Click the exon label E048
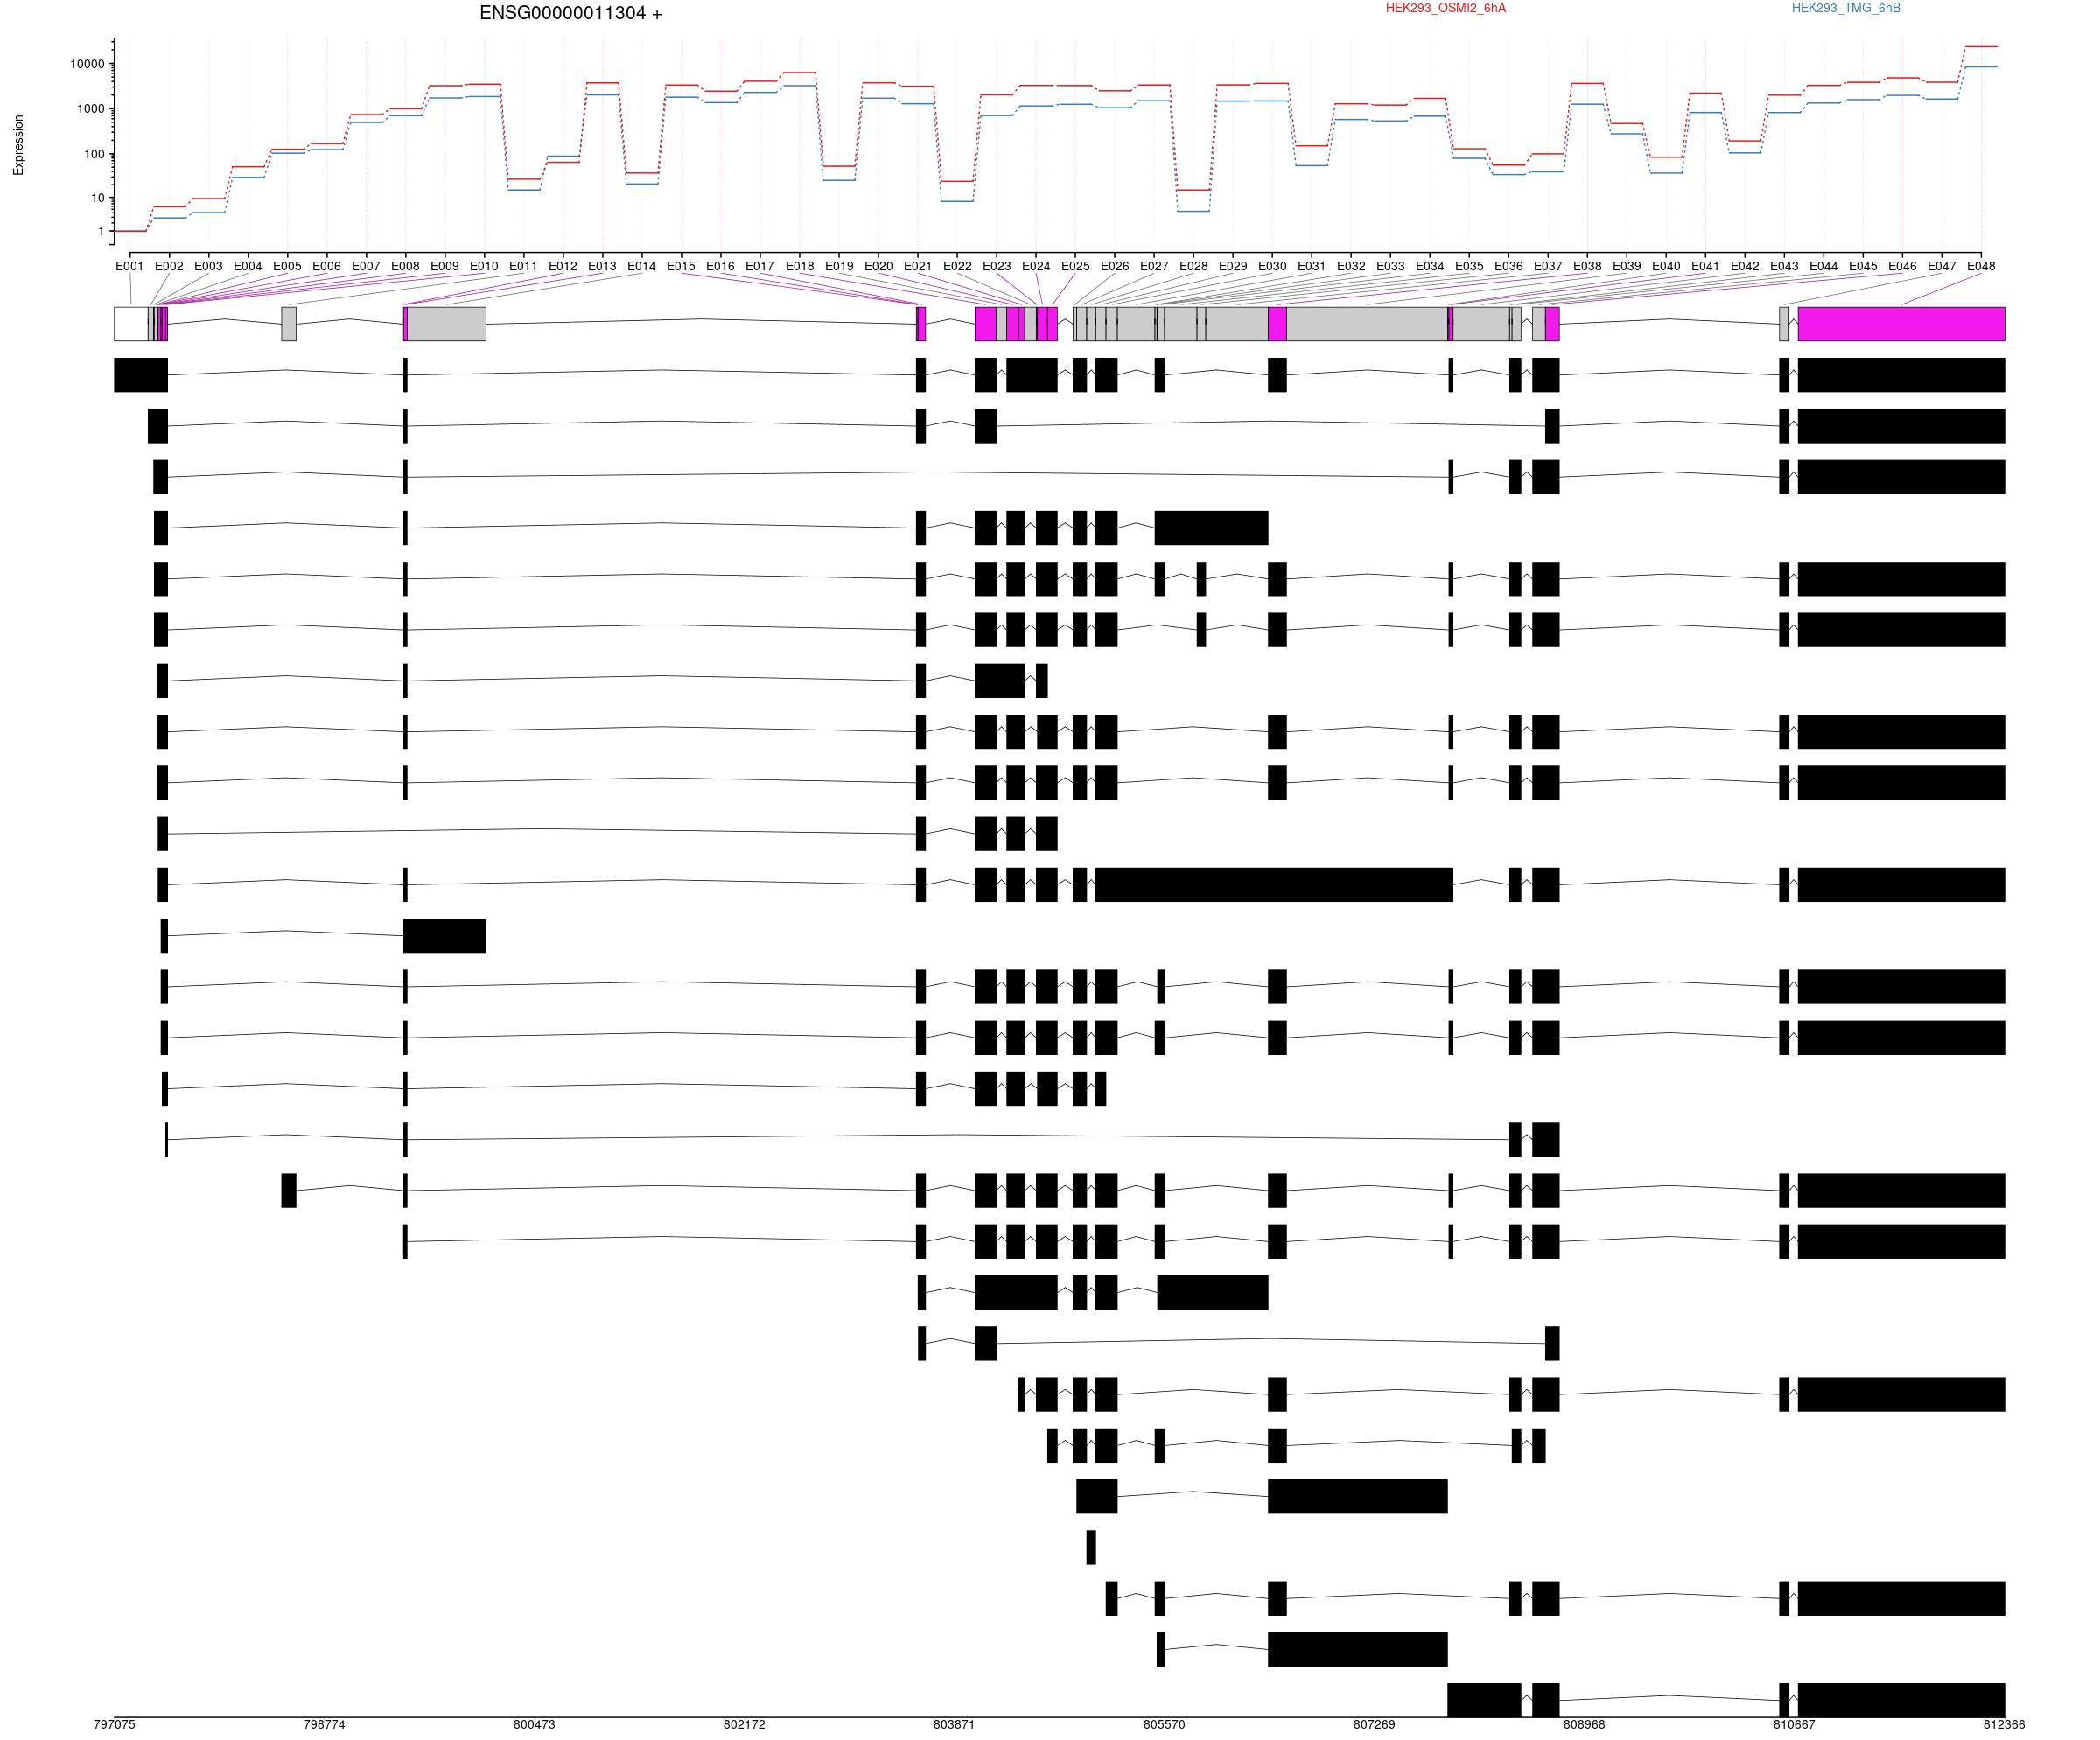The image size is (2100, 1740). click(x=1981, y=266)
